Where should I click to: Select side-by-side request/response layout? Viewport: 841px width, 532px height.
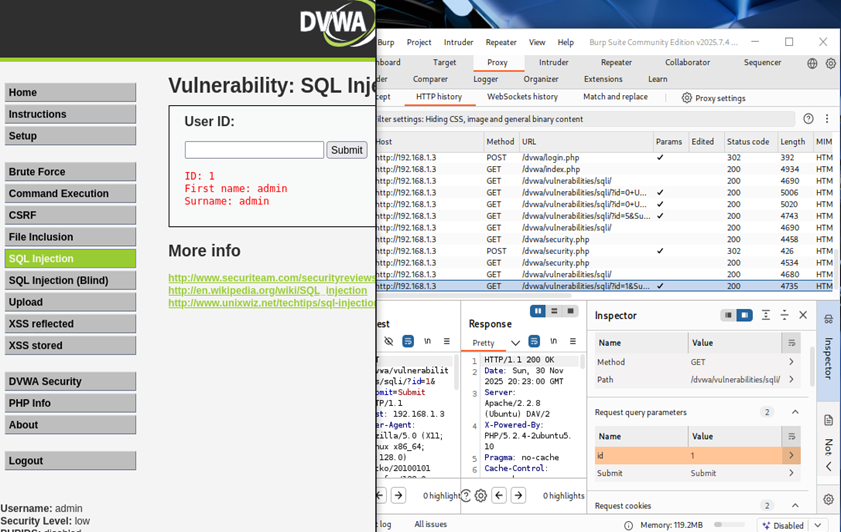(538, 311)
